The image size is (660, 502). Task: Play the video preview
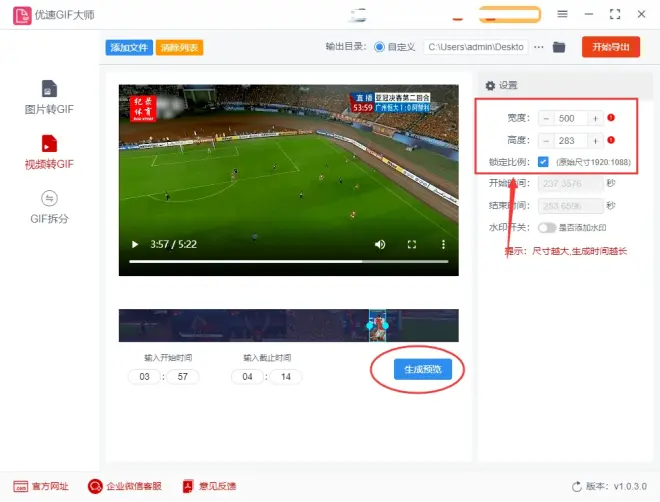[x=135, y=244]
